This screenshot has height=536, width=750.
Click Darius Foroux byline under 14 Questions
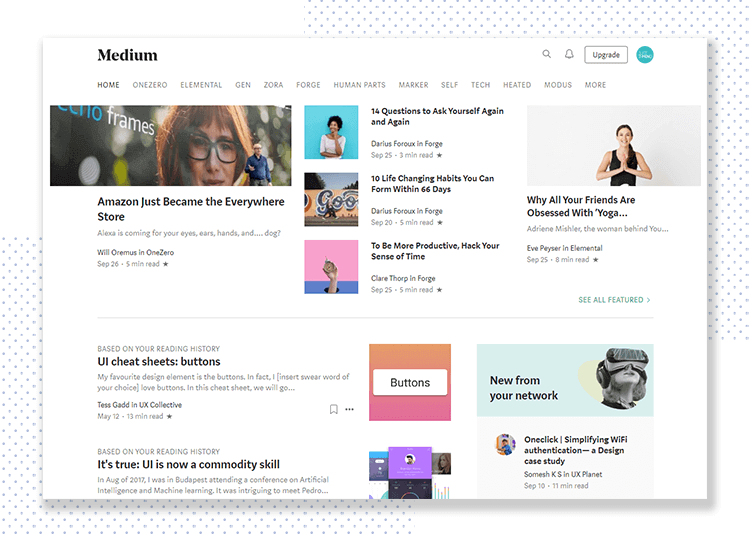click(407, 143)
